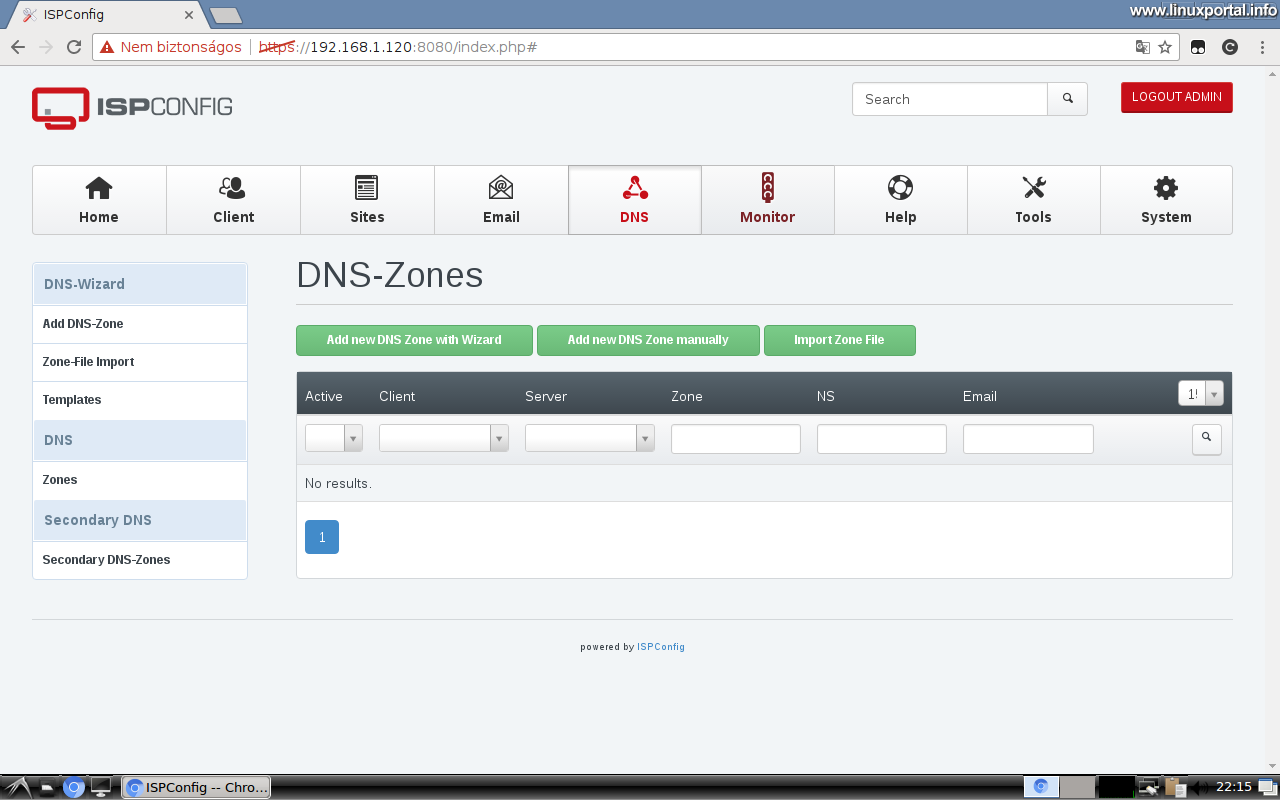The width and height of the screenshot is (1280, 800).
Task: Open the Help module
Action: point(901,200)
